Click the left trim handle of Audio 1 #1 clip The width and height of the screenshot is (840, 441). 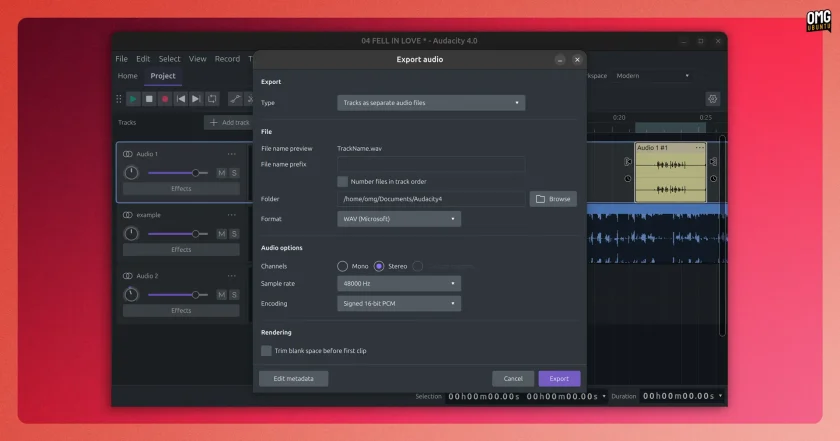point(628,161)
